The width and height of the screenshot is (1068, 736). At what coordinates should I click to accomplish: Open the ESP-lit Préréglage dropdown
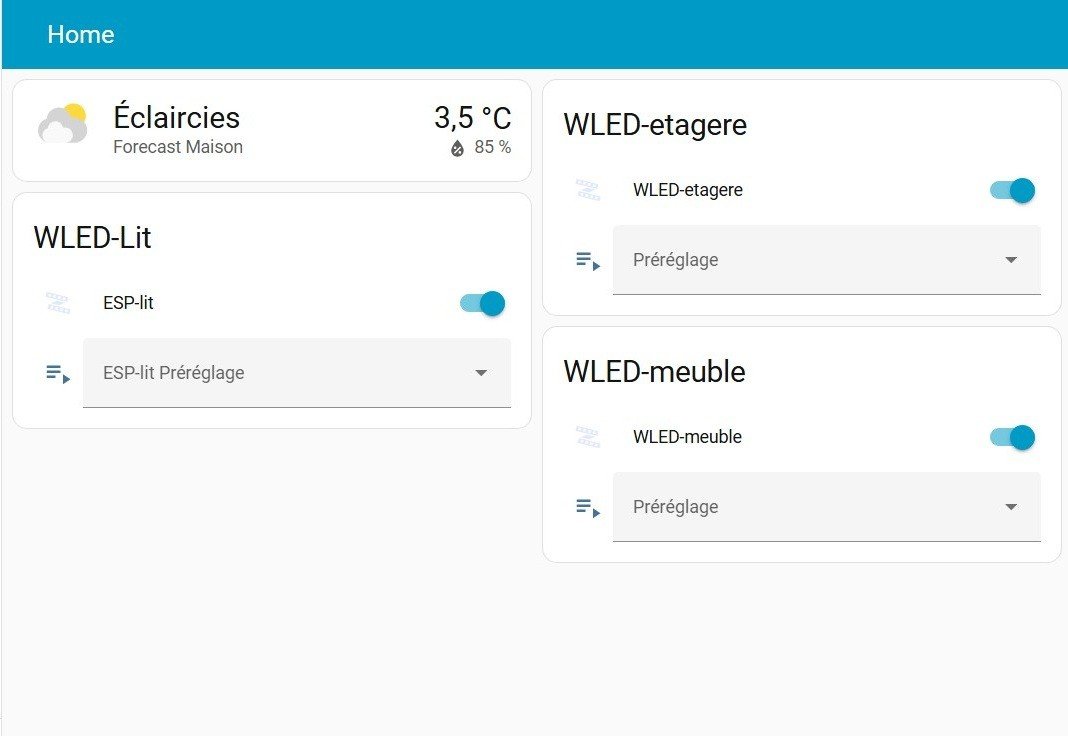[296, 373]
